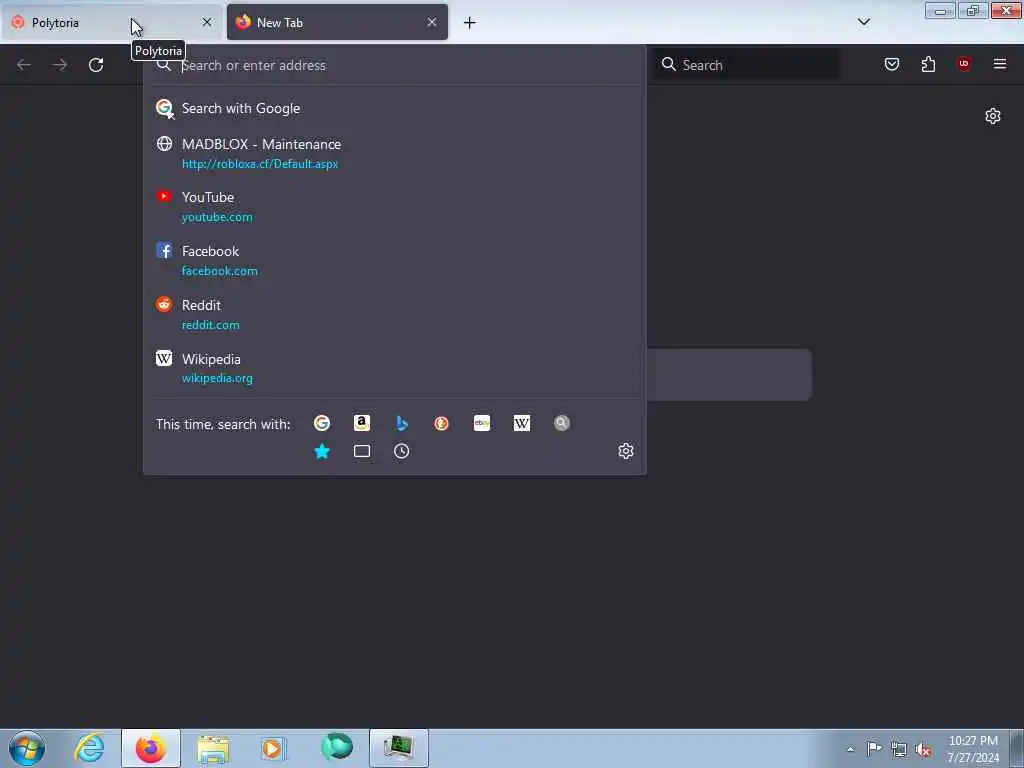Click the wikipedia.org URL text
Image resolution: width=1024 pixels, height=768 pixels.
pos(217,378)
